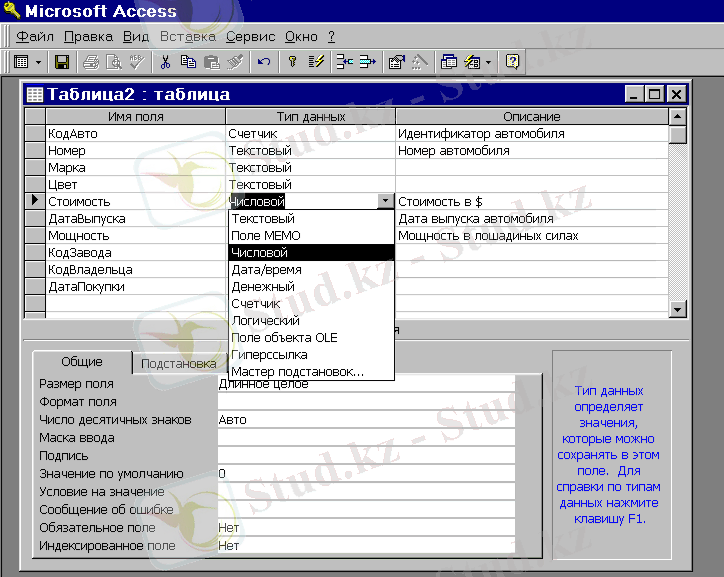The width and height of the screenshot is (724, 577).
Task: Expand the View button dropdown arrow
Action: pos(39,62)
